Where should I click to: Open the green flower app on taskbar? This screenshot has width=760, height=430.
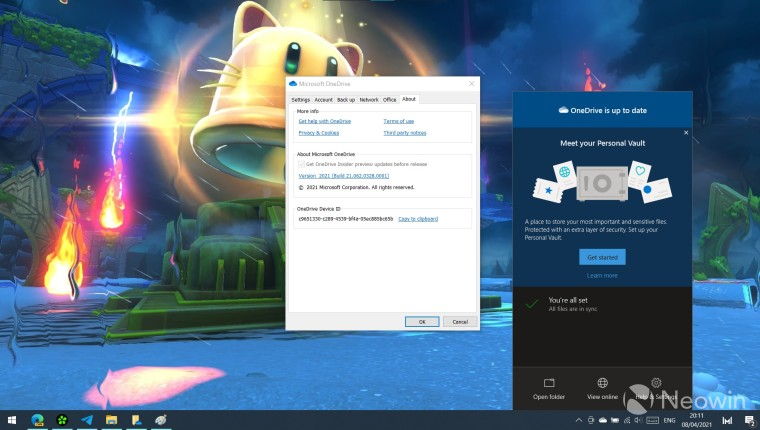coord(62,420)
